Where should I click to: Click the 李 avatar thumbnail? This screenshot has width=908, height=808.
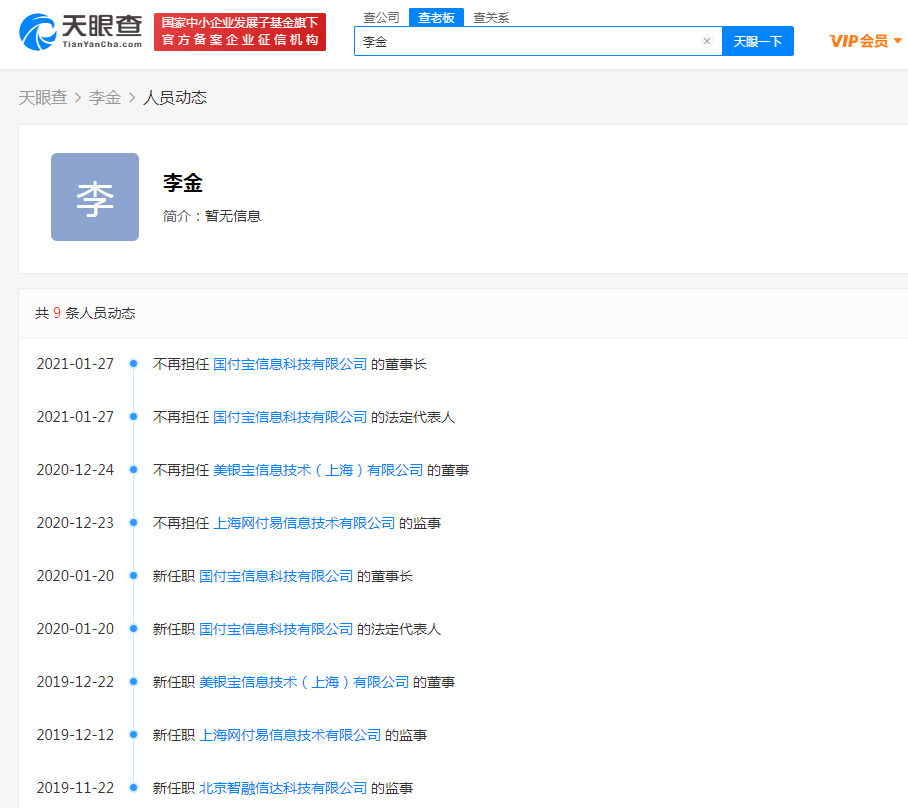pyautogui.click(x=95, y=197)
